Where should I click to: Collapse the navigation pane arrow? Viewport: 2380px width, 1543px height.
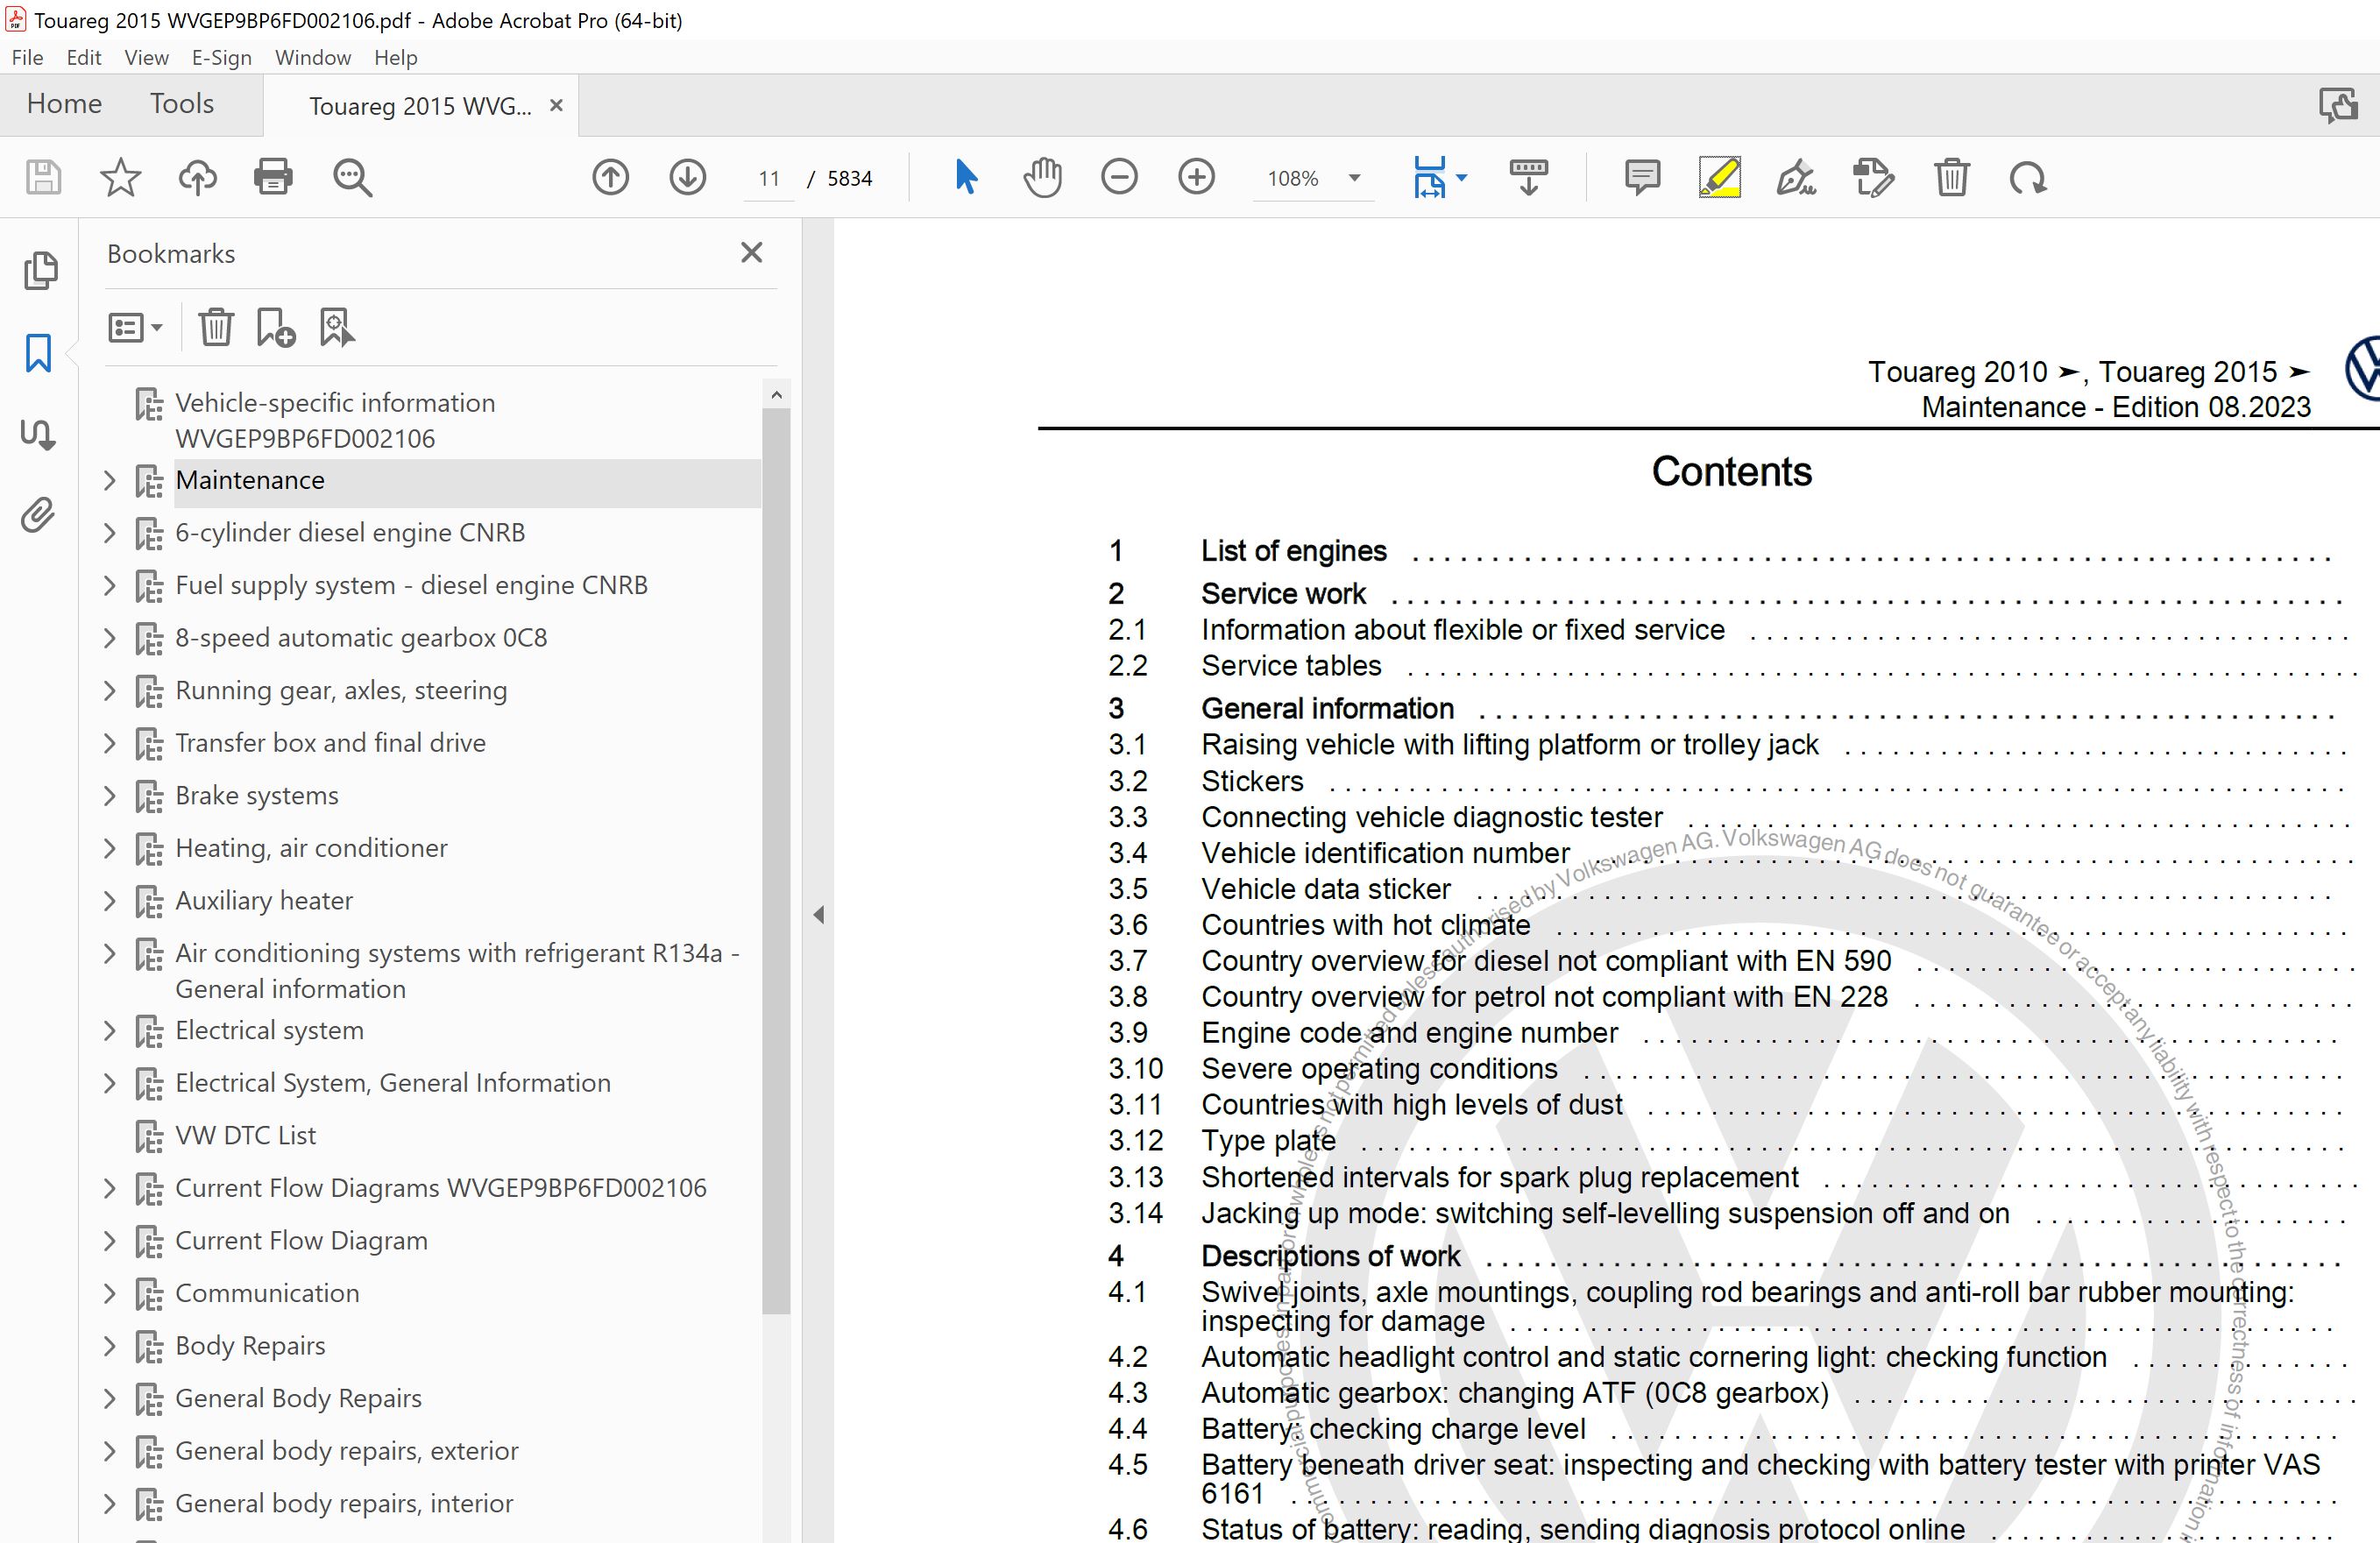(x=819, y=914)
